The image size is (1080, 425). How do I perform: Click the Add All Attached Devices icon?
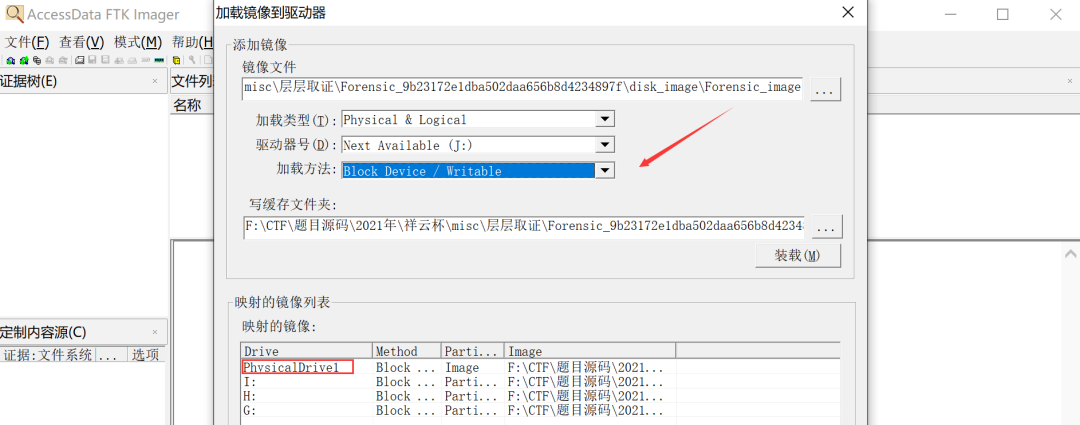(24, 61)
